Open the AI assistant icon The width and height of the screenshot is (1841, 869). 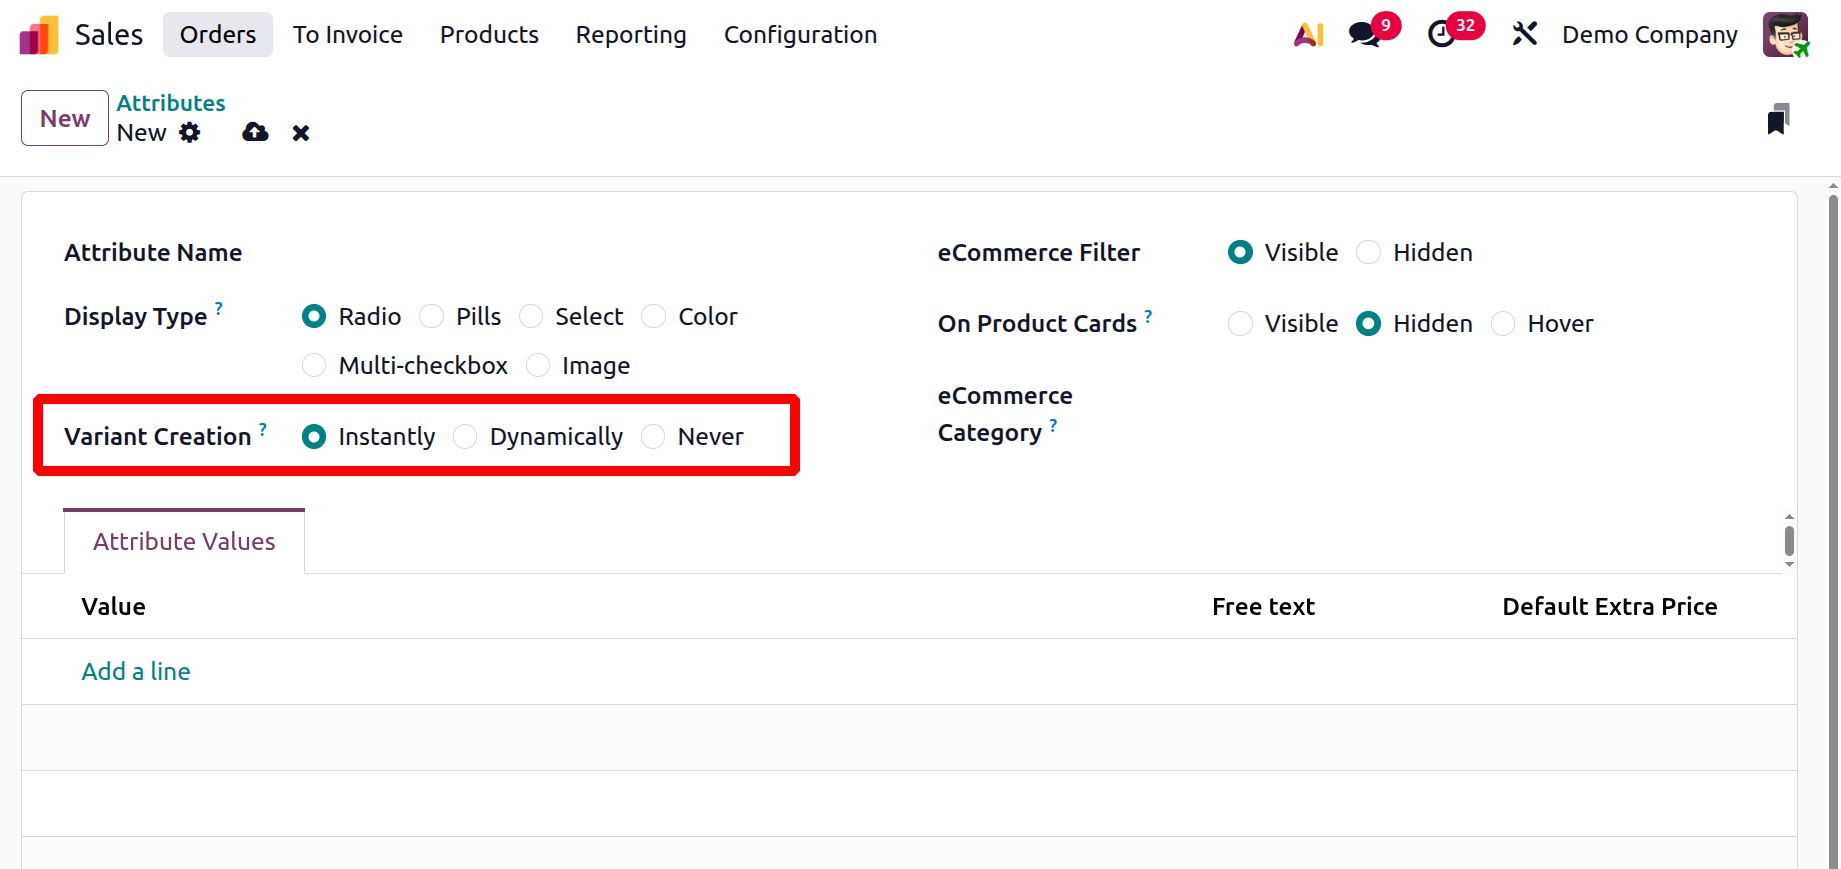point(1308,35)
